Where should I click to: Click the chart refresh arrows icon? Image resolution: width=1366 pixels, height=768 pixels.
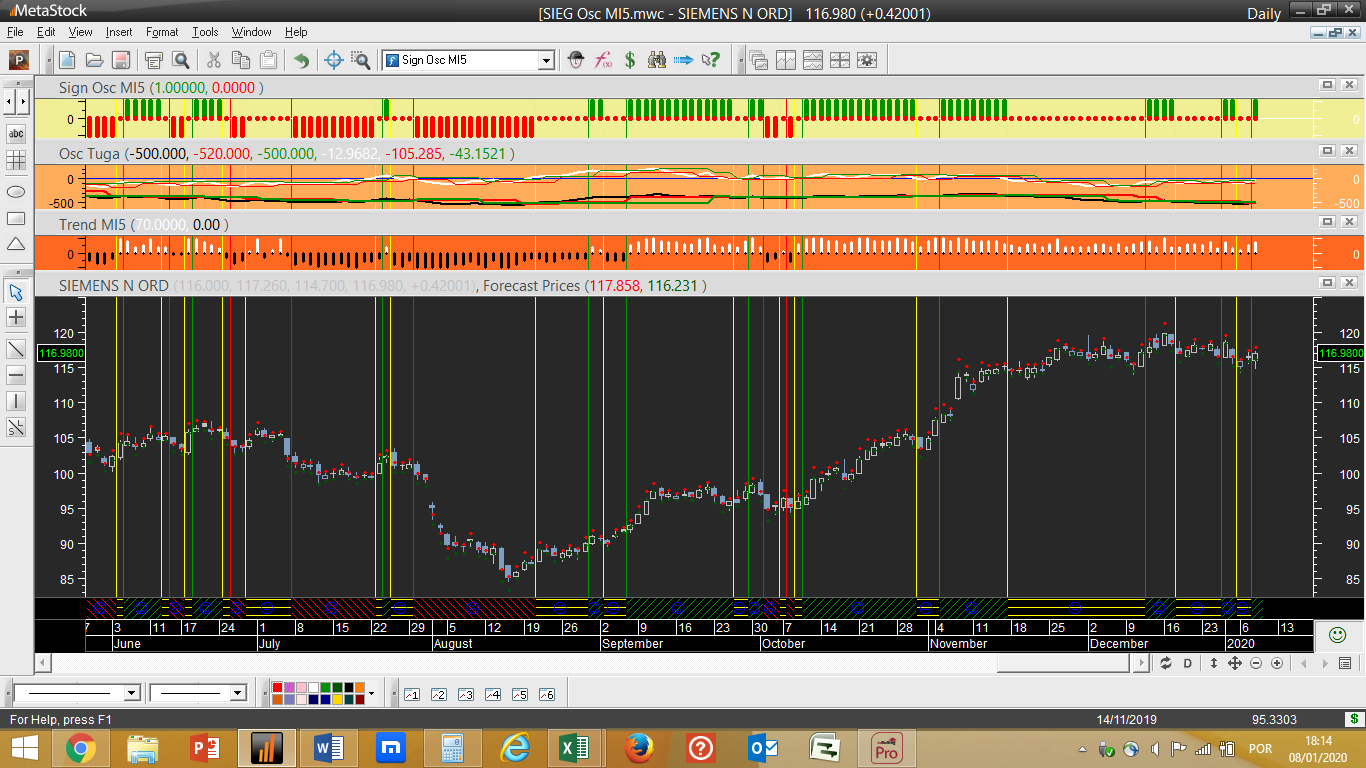coord(1166,663)
